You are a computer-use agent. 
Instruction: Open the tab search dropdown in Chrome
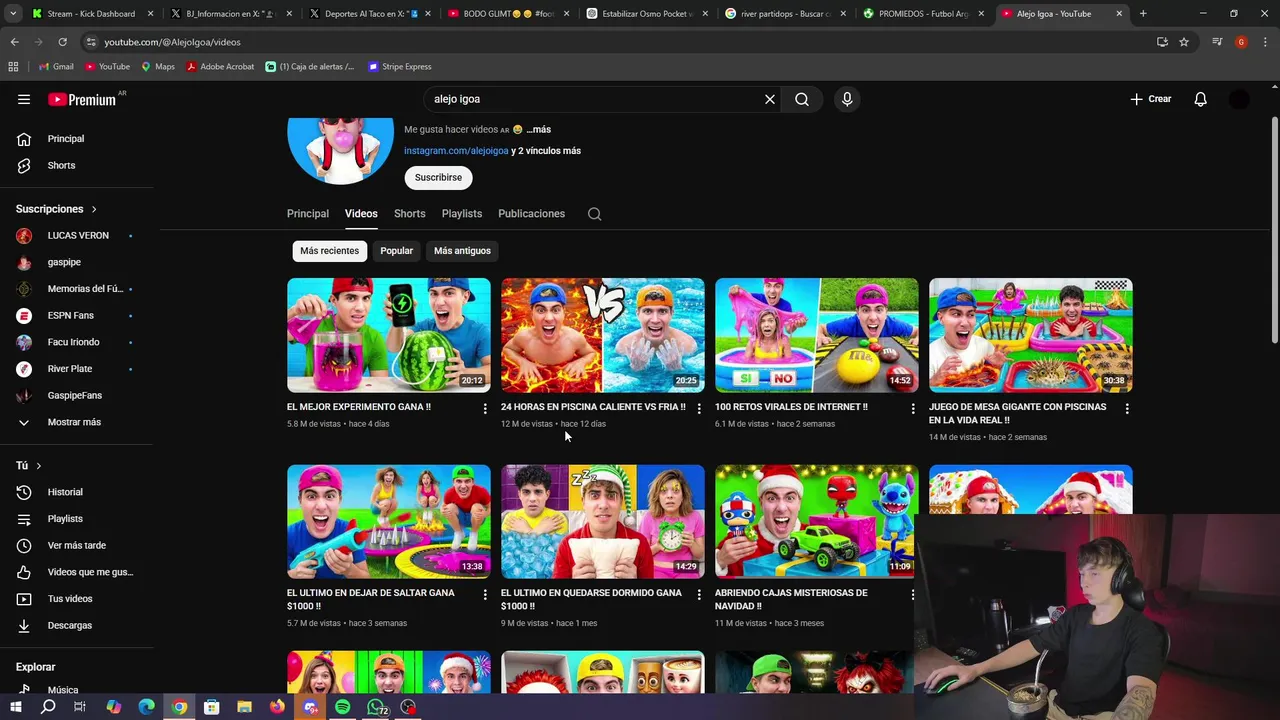coord(13,14)
